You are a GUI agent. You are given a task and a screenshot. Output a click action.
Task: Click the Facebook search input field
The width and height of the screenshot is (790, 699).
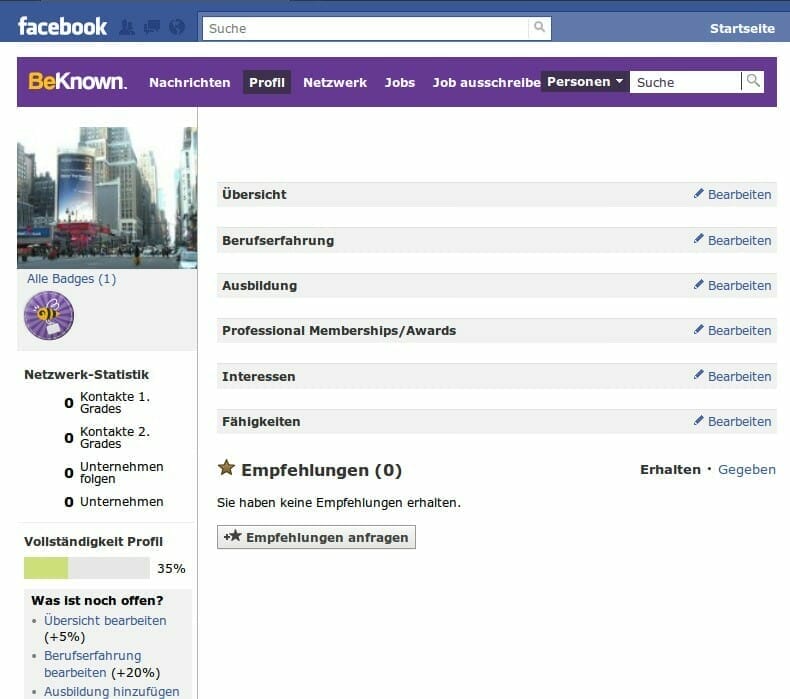(x=365, y=28)
